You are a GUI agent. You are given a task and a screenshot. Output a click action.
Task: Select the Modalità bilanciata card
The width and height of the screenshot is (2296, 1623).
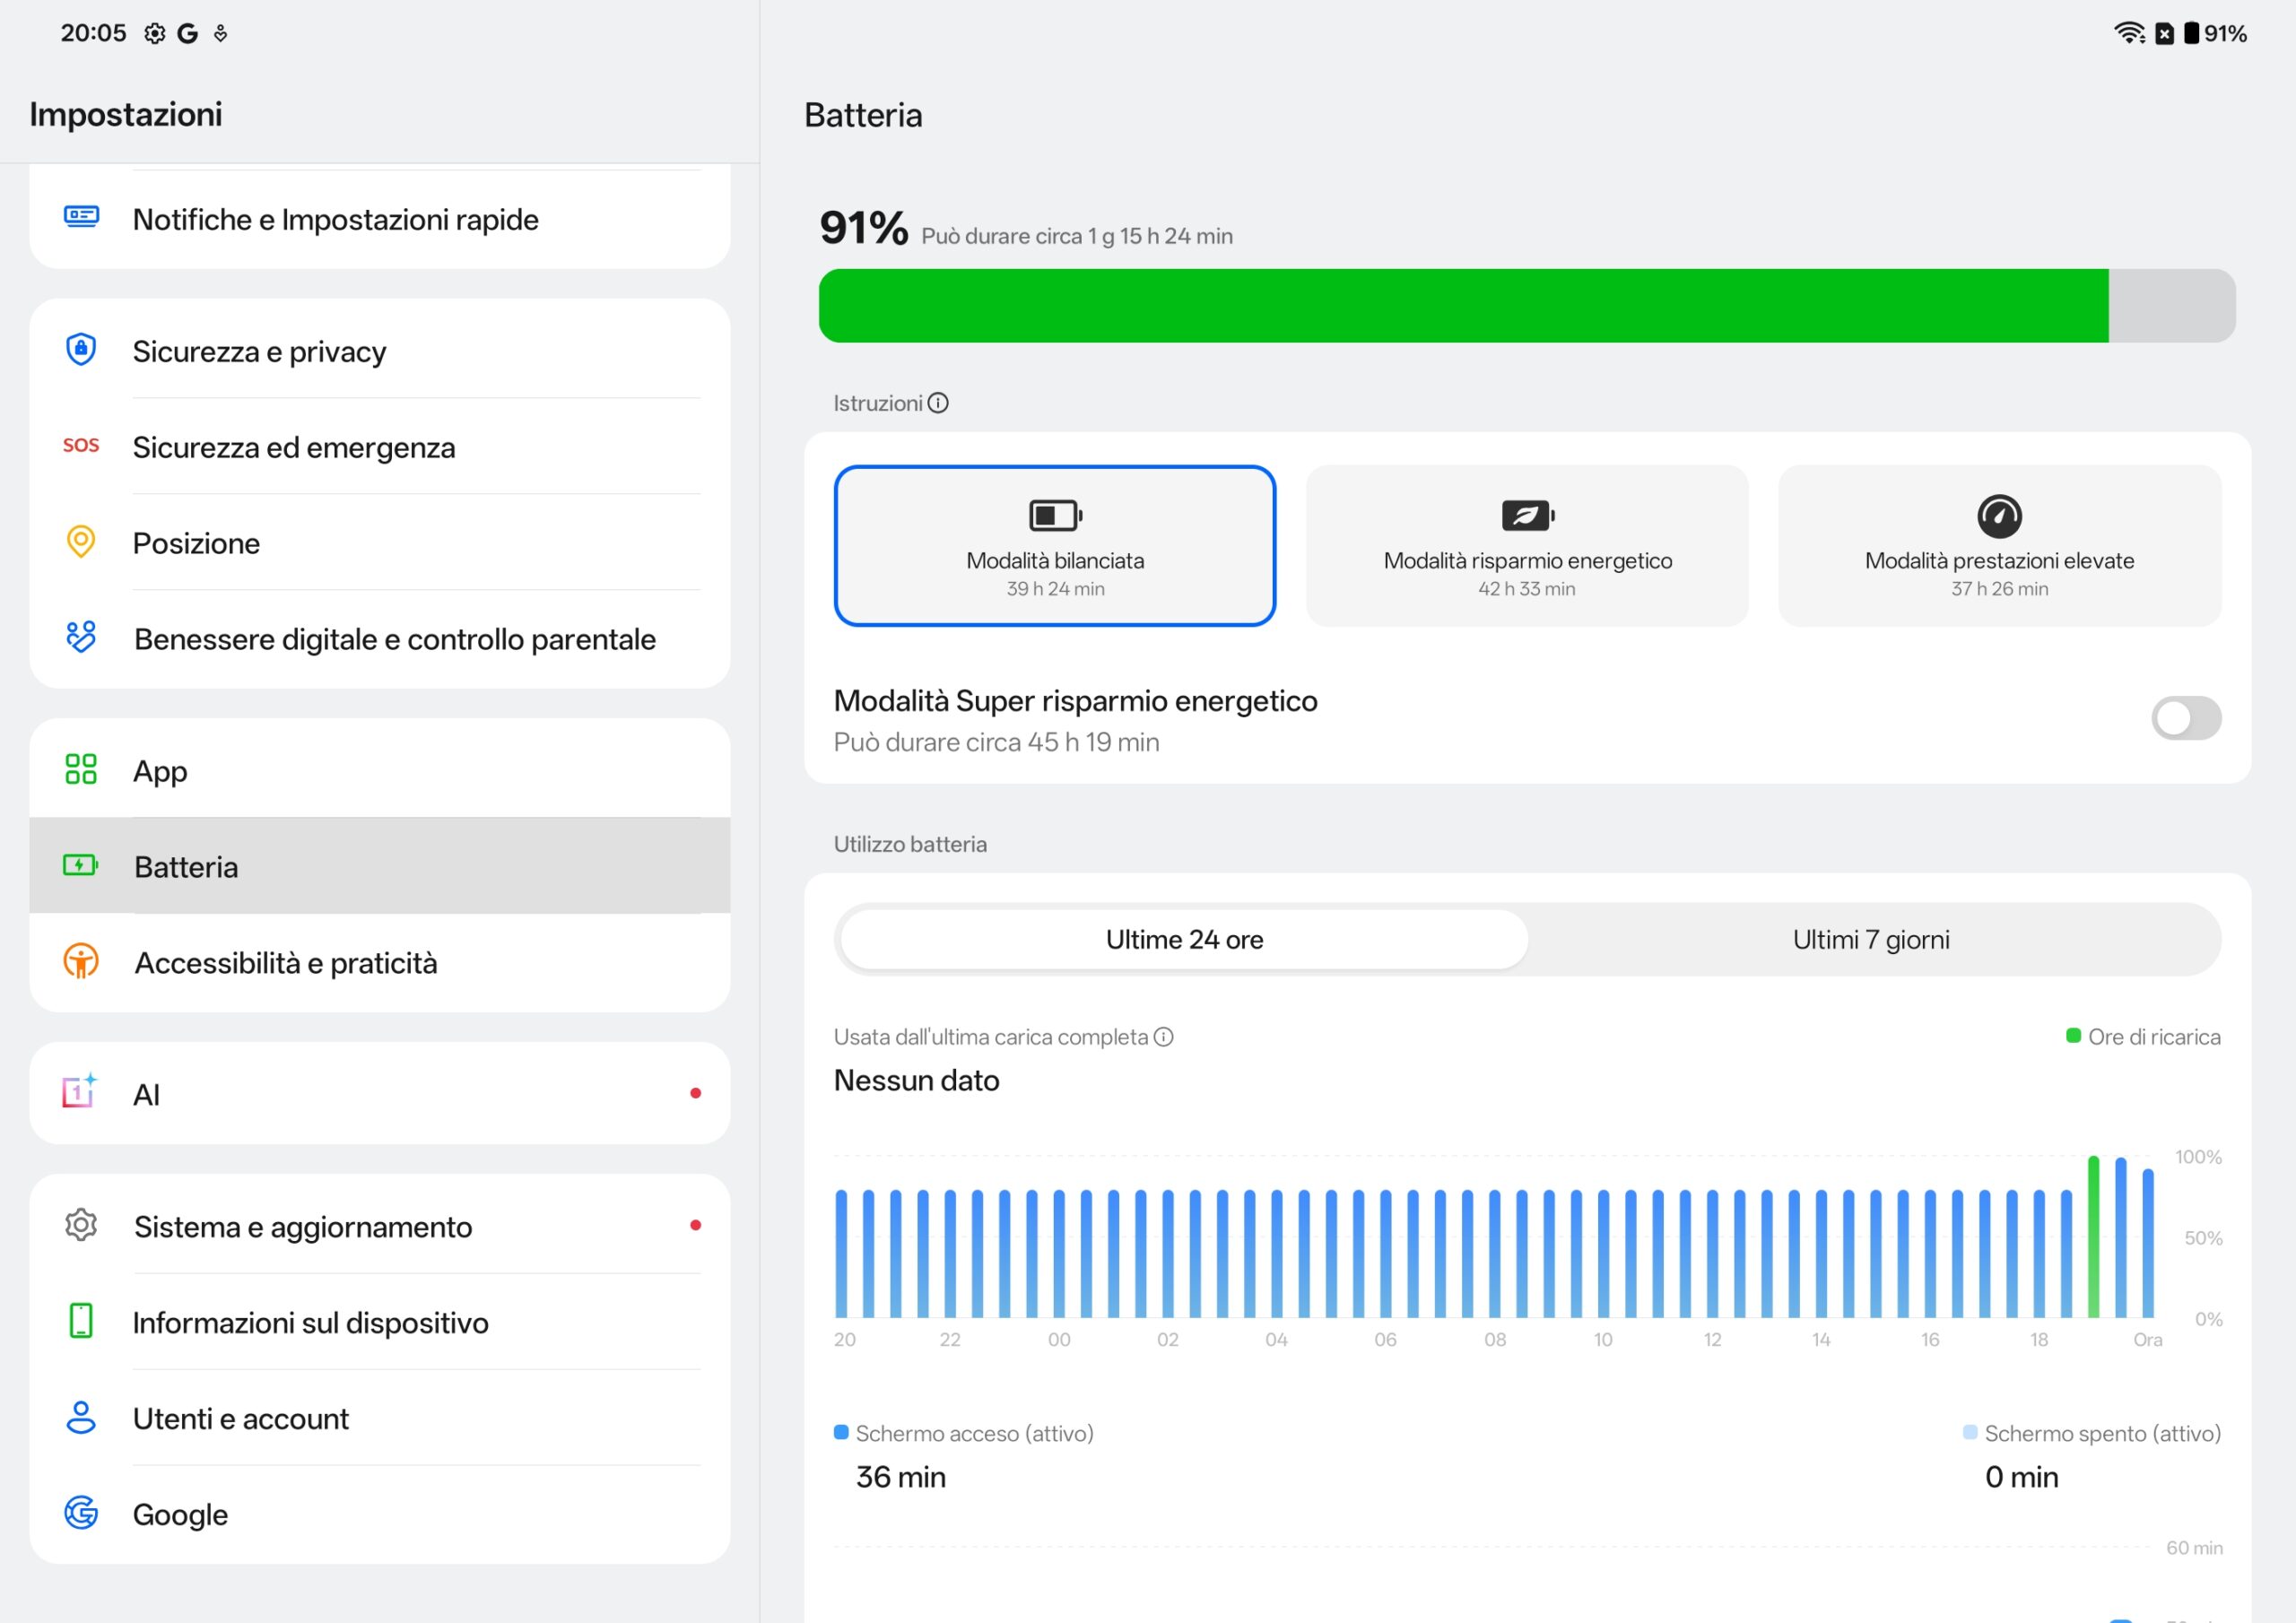[x=1055, y=546]
